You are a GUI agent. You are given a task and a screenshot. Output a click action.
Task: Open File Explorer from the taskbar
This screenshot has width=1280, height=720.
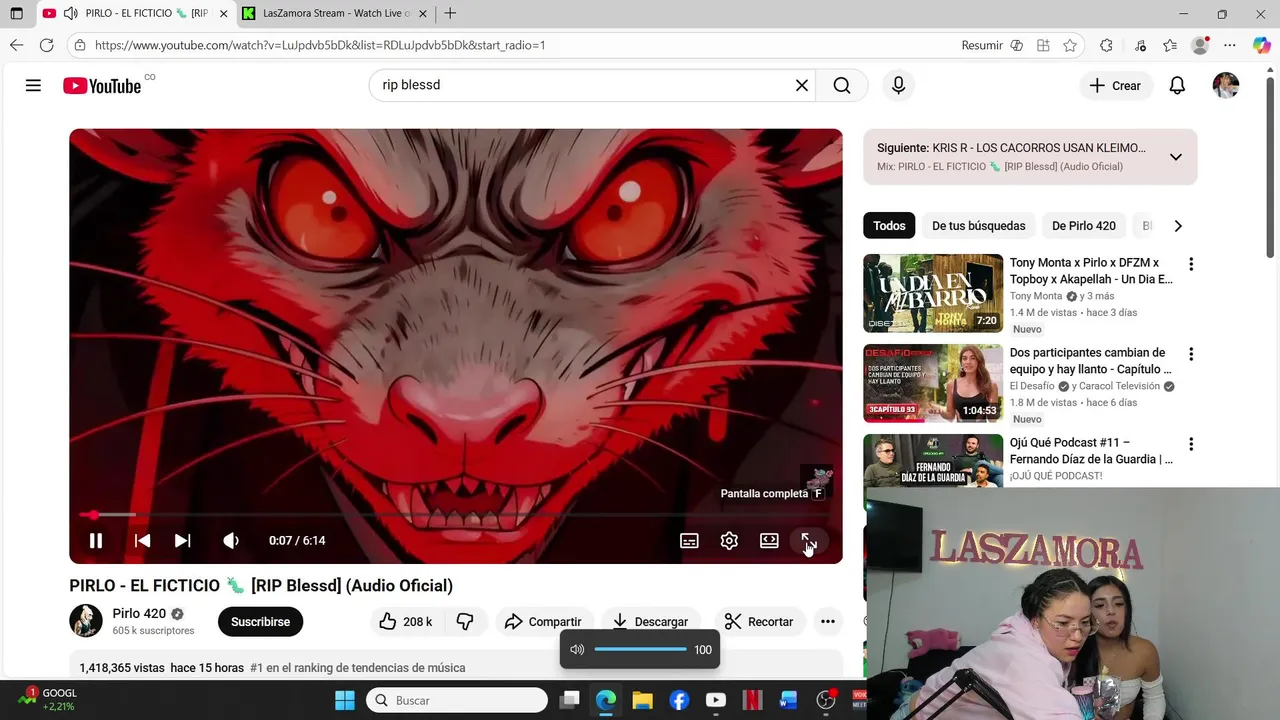pos(642,700)
